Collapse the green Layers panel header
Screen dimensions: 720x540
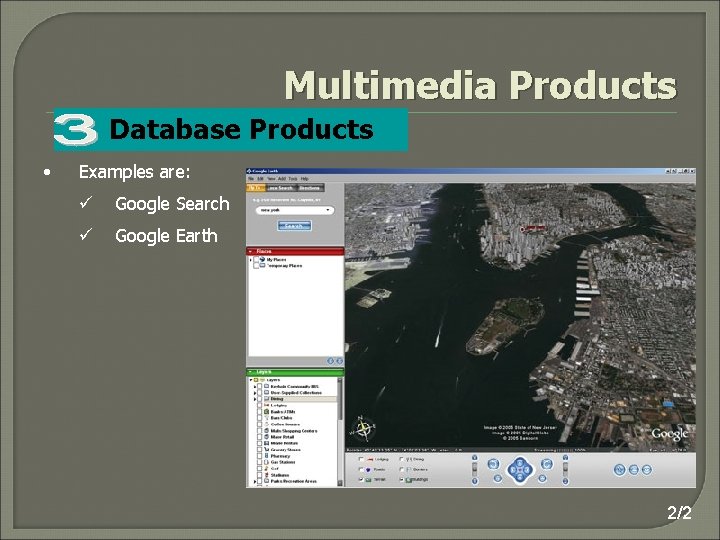pos(295,372)
